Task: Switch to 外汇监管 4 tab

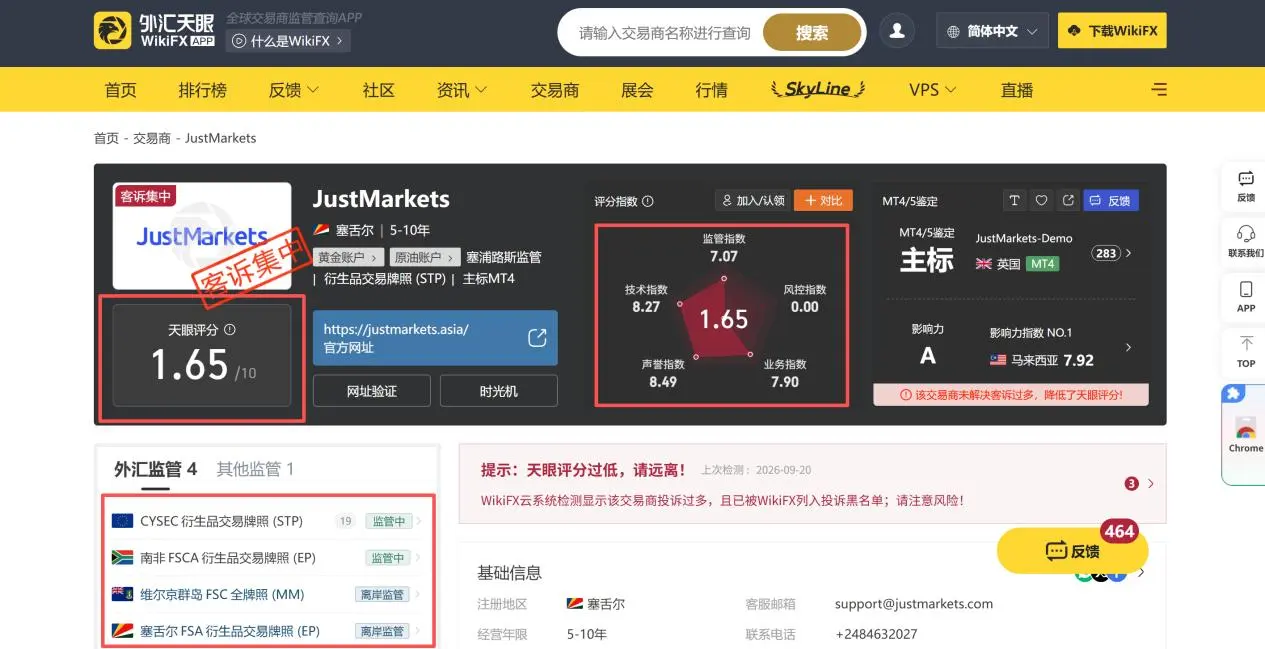Action: (x=155, y=469)
